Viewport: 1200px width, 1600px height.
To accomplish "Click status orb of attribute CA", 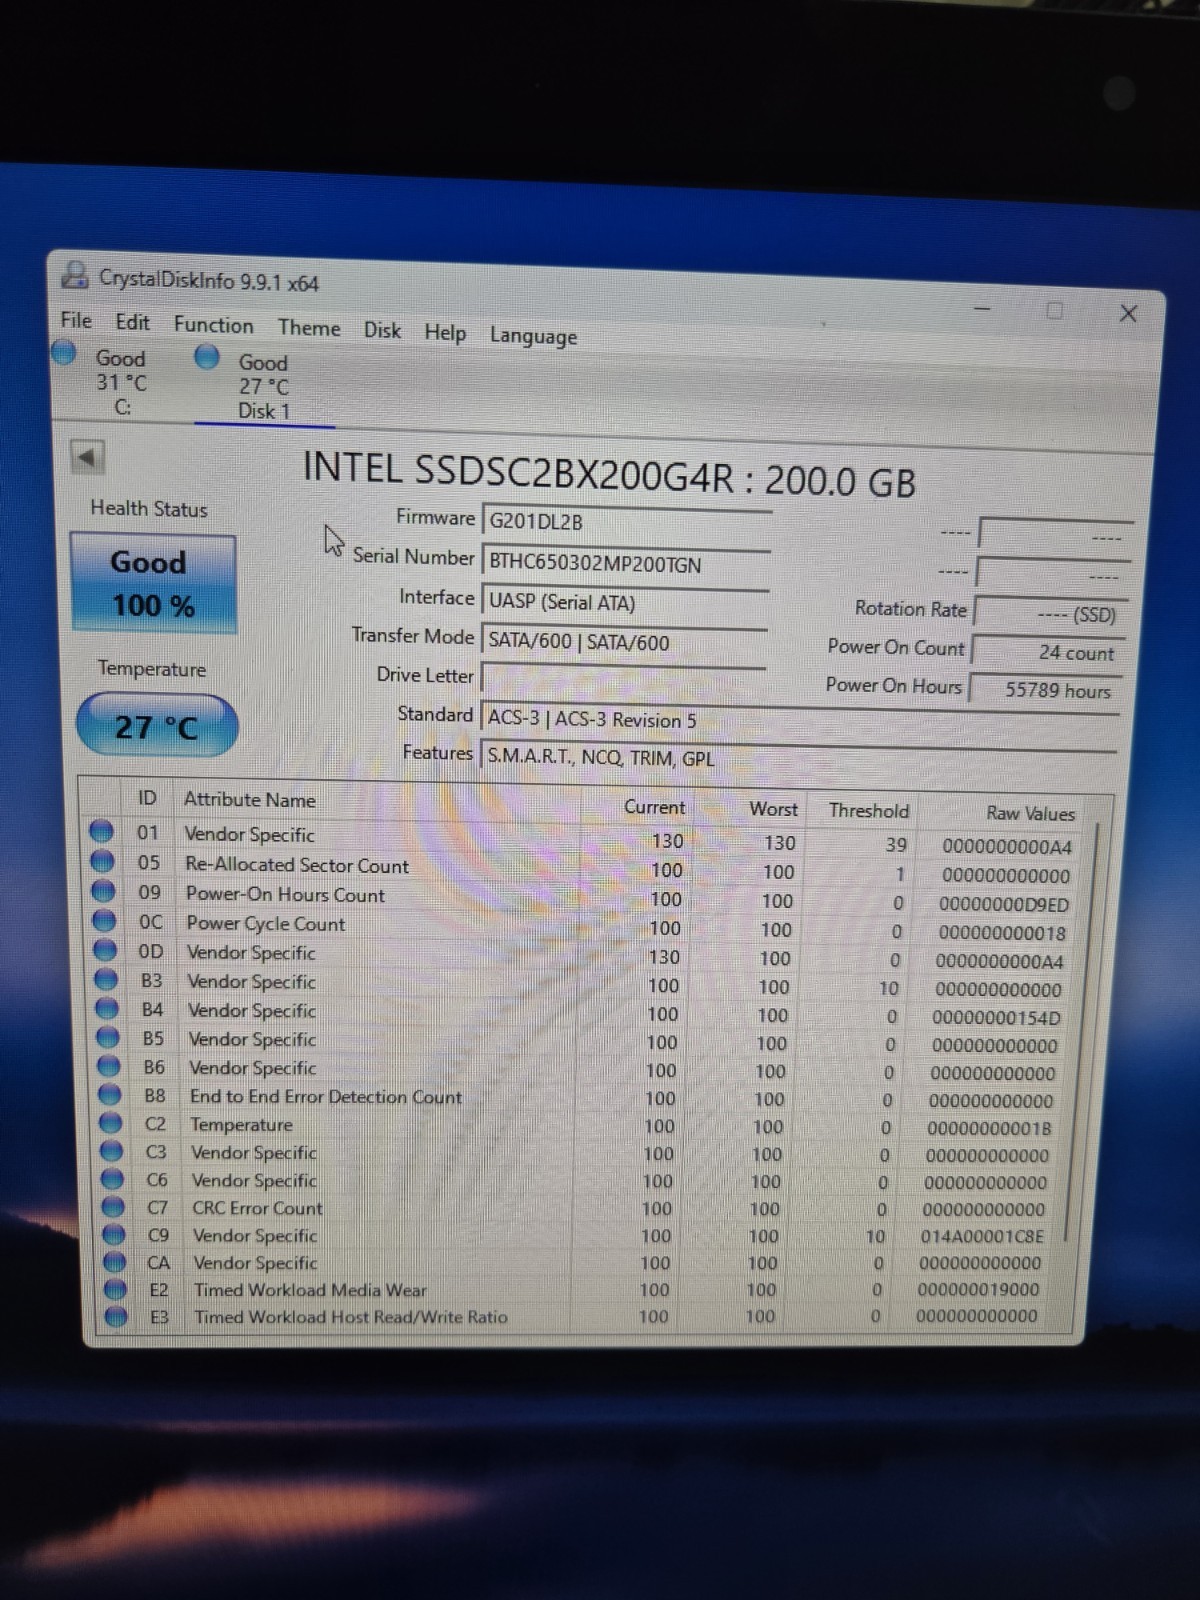I will [116, 1262].
